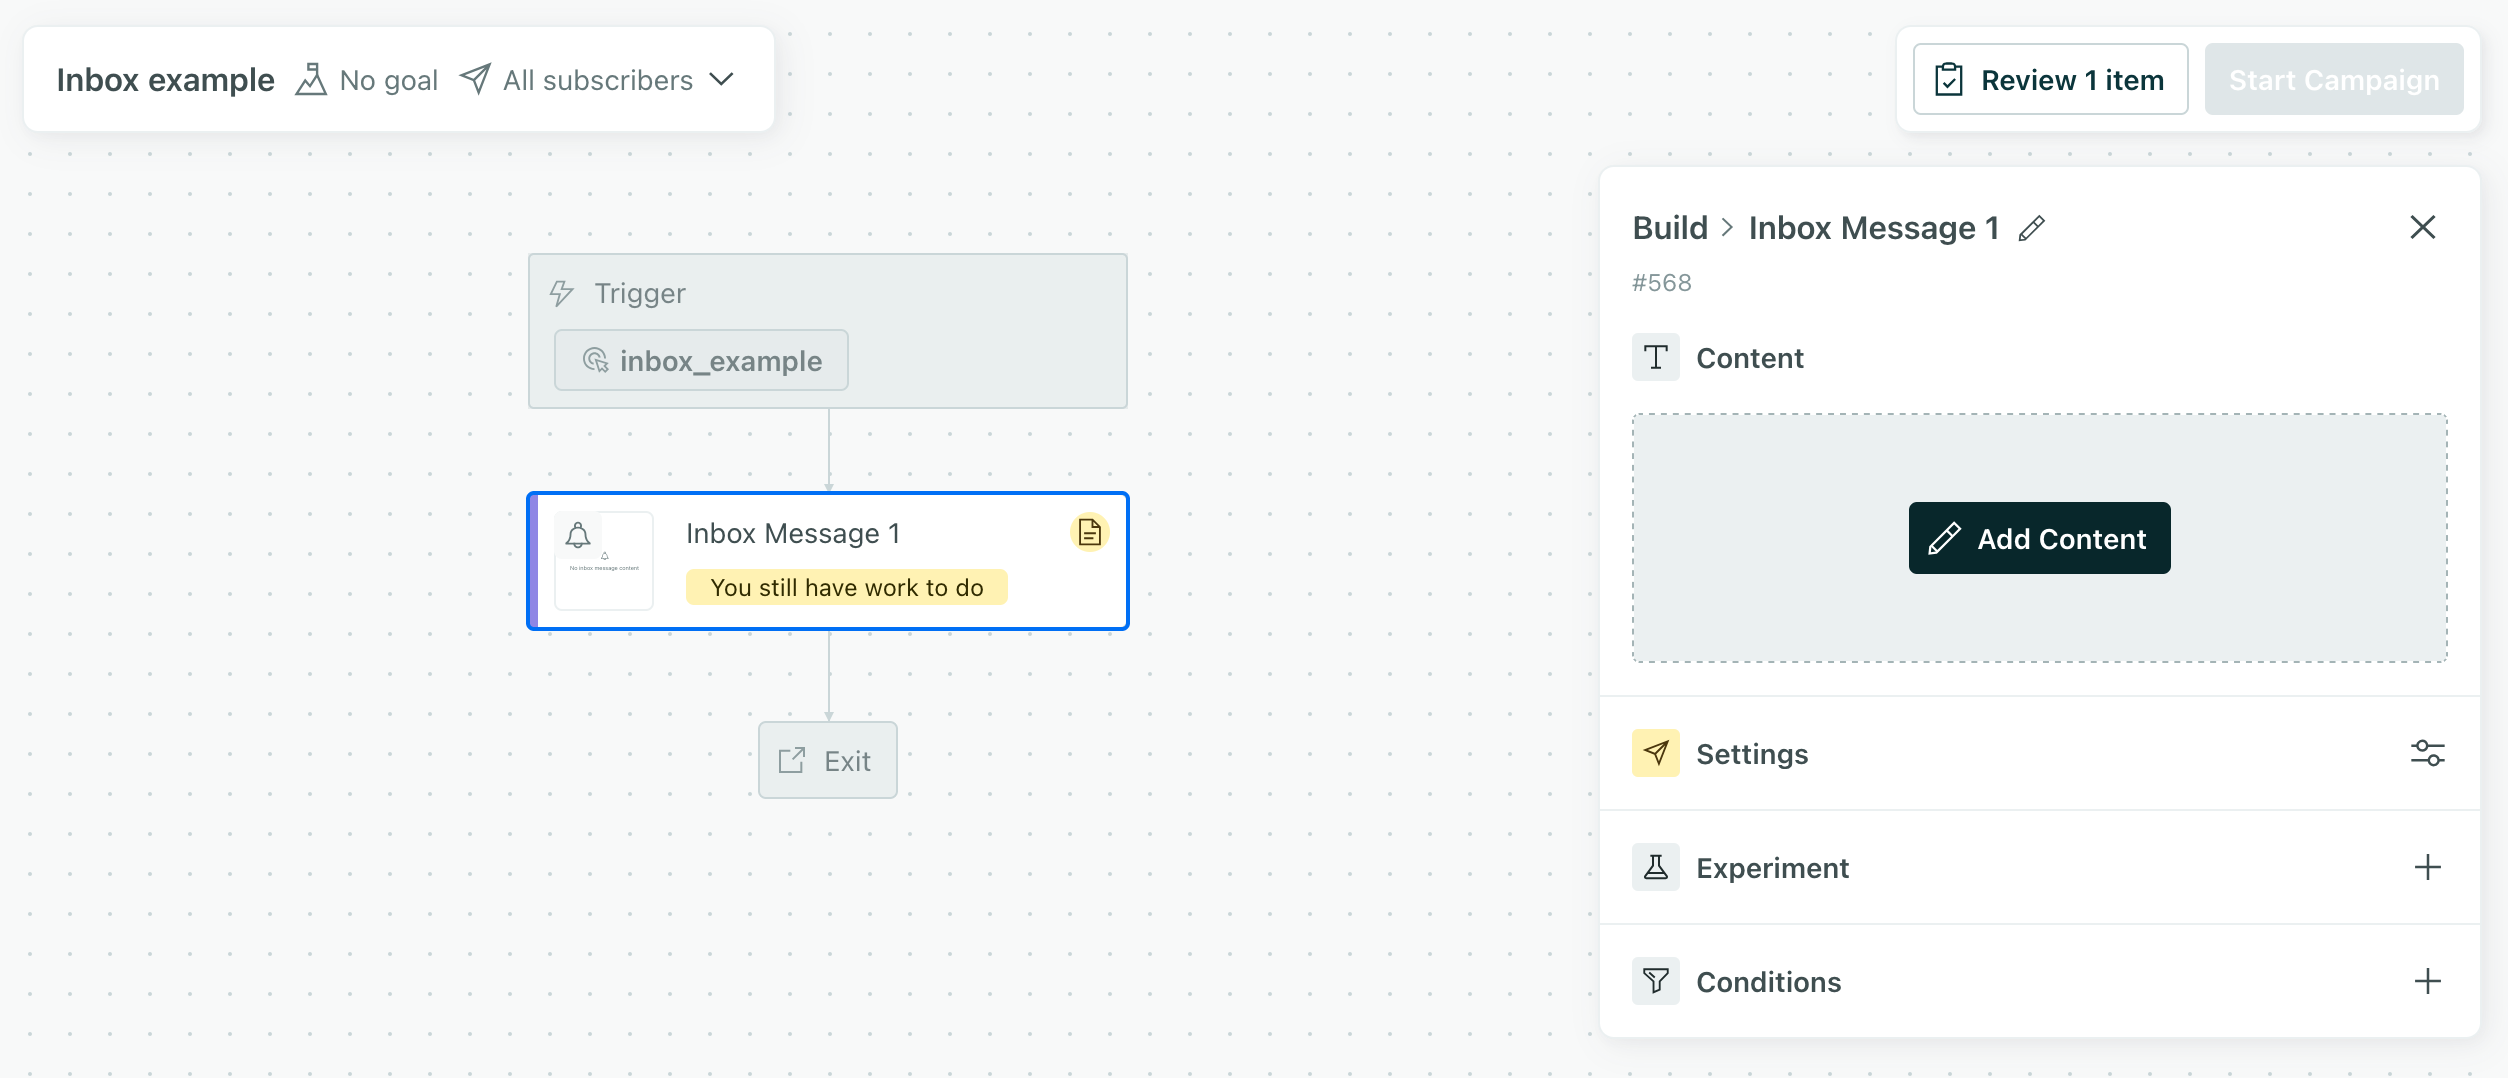
Task: Click the pencil icon to rename Inbox Message 1
Action: tap(2030, 228)
